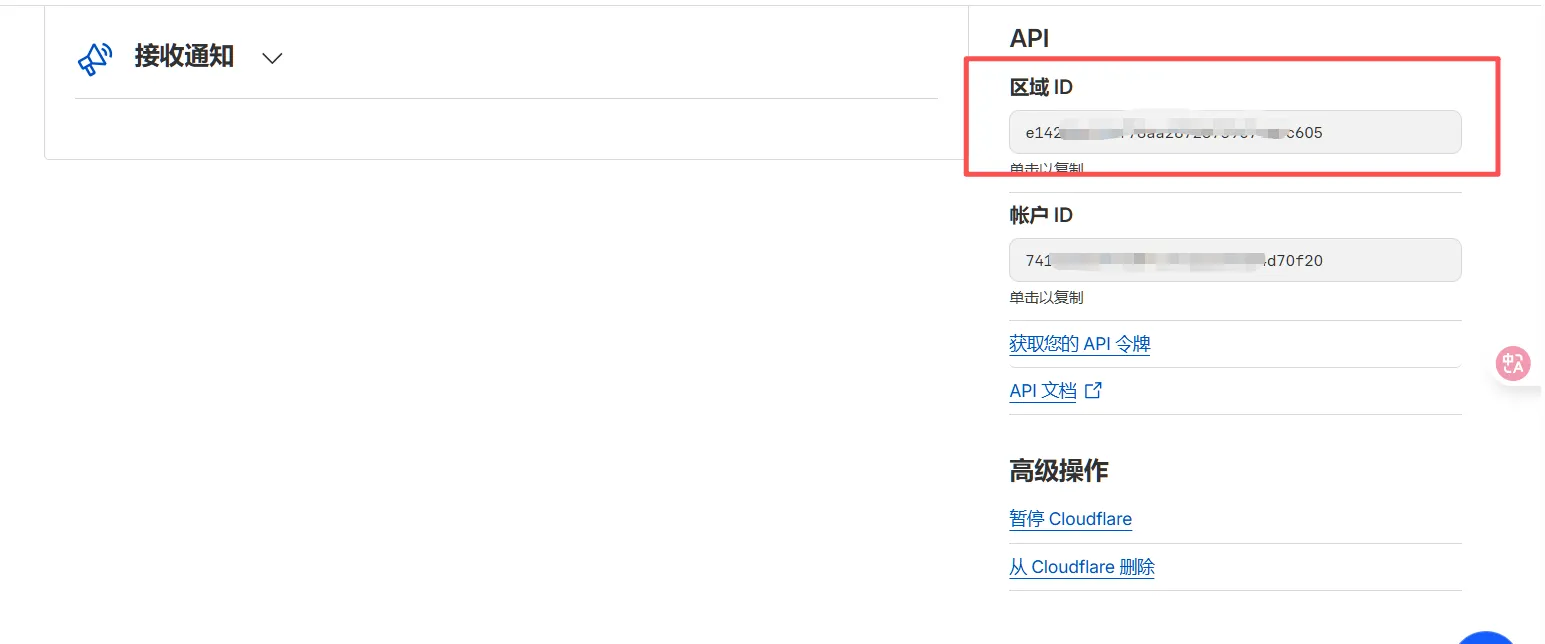
Task: Click 单击以复制 text under 区域 ID
Action: tap(1046, 169)
